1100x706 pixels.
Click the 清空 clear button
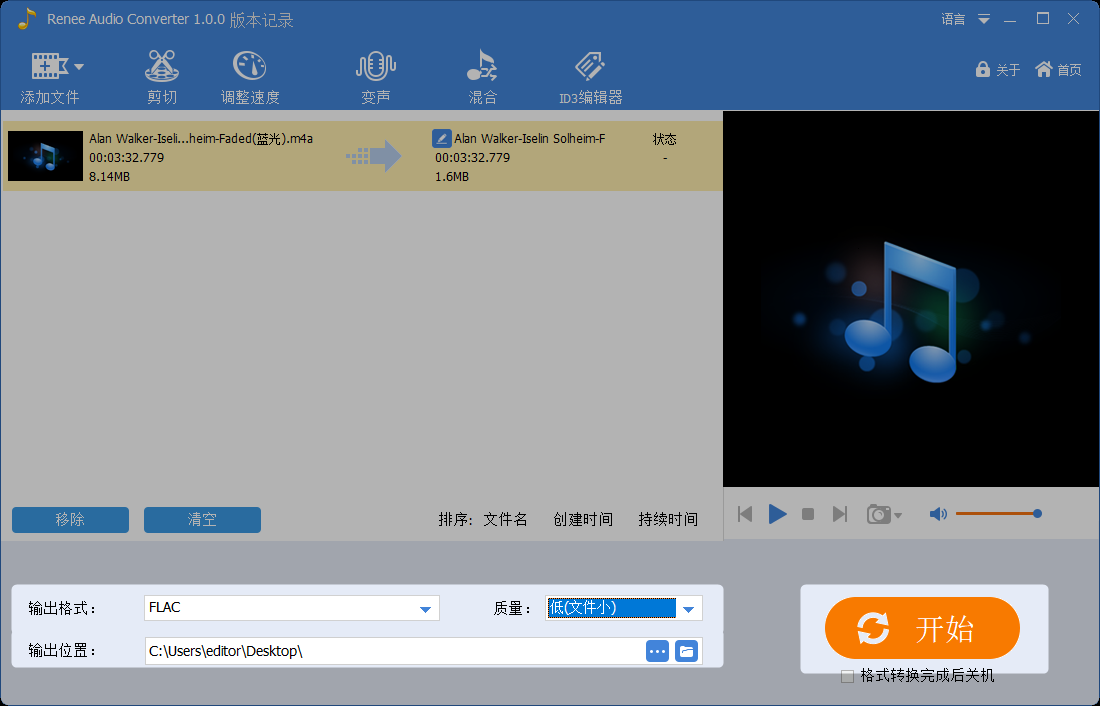202,520
